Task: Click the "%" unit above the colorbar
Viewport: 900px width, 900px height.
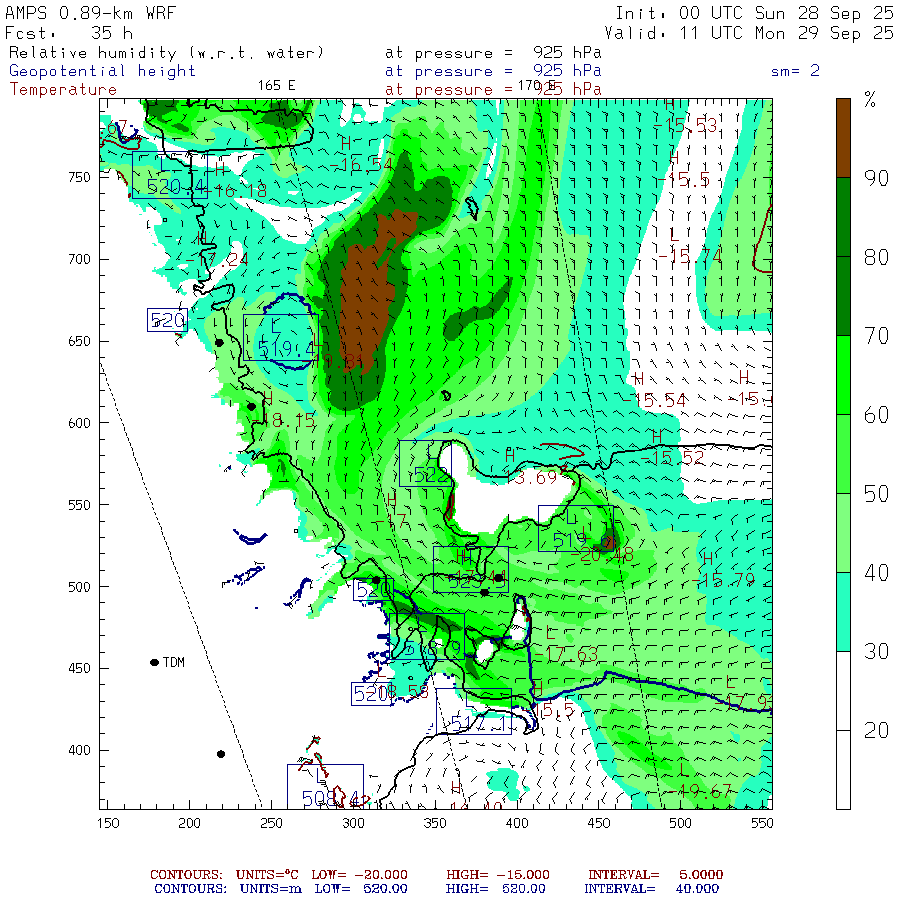Action: tap(870, 100)
